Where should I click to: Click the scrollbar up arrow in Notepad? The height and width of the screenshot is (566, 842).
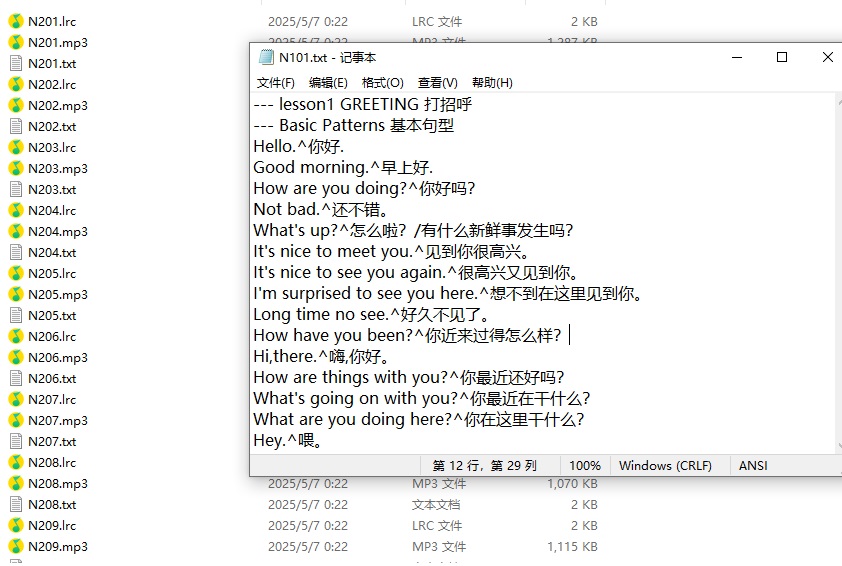pyautogui.click(x=834, y=101)
